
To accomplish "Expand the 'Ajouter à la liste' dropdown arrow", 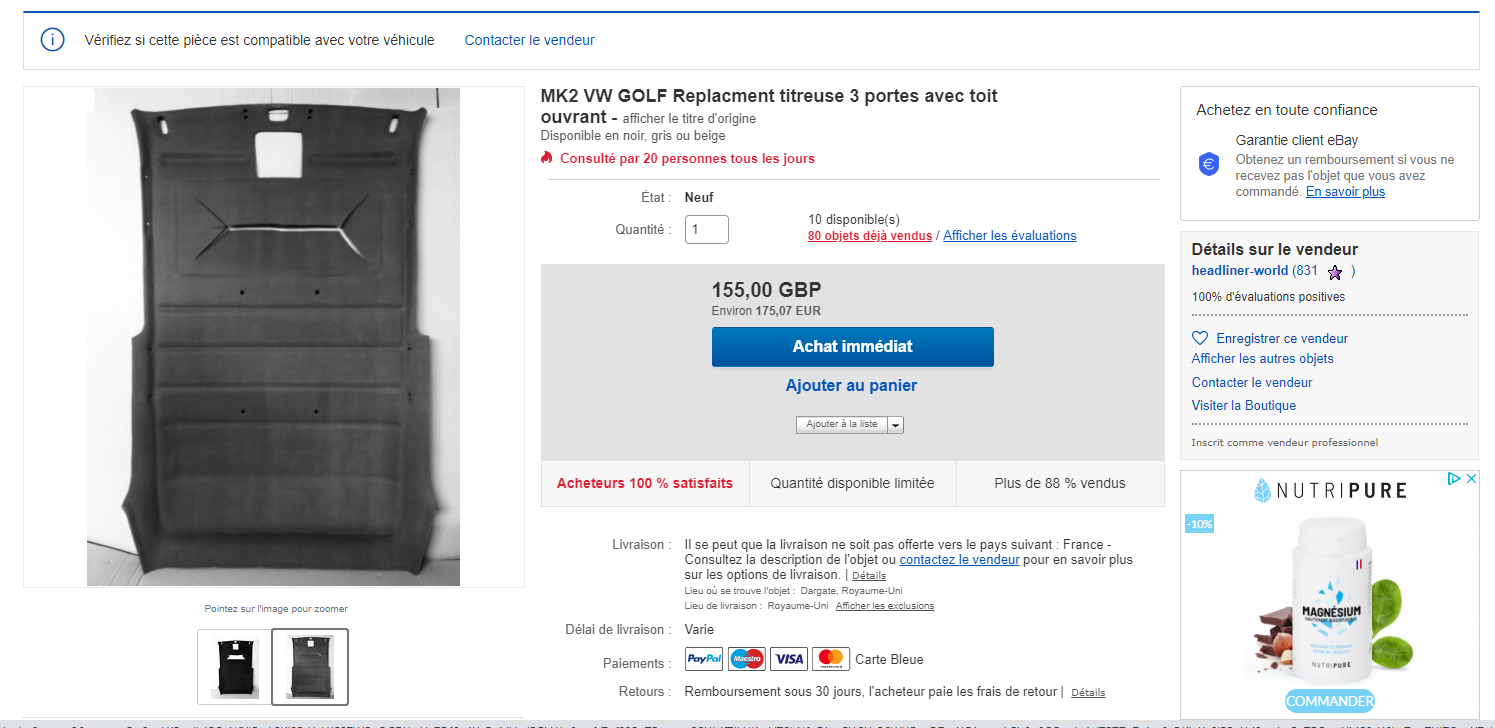I will pyautogui.click(x=895, y=425).
